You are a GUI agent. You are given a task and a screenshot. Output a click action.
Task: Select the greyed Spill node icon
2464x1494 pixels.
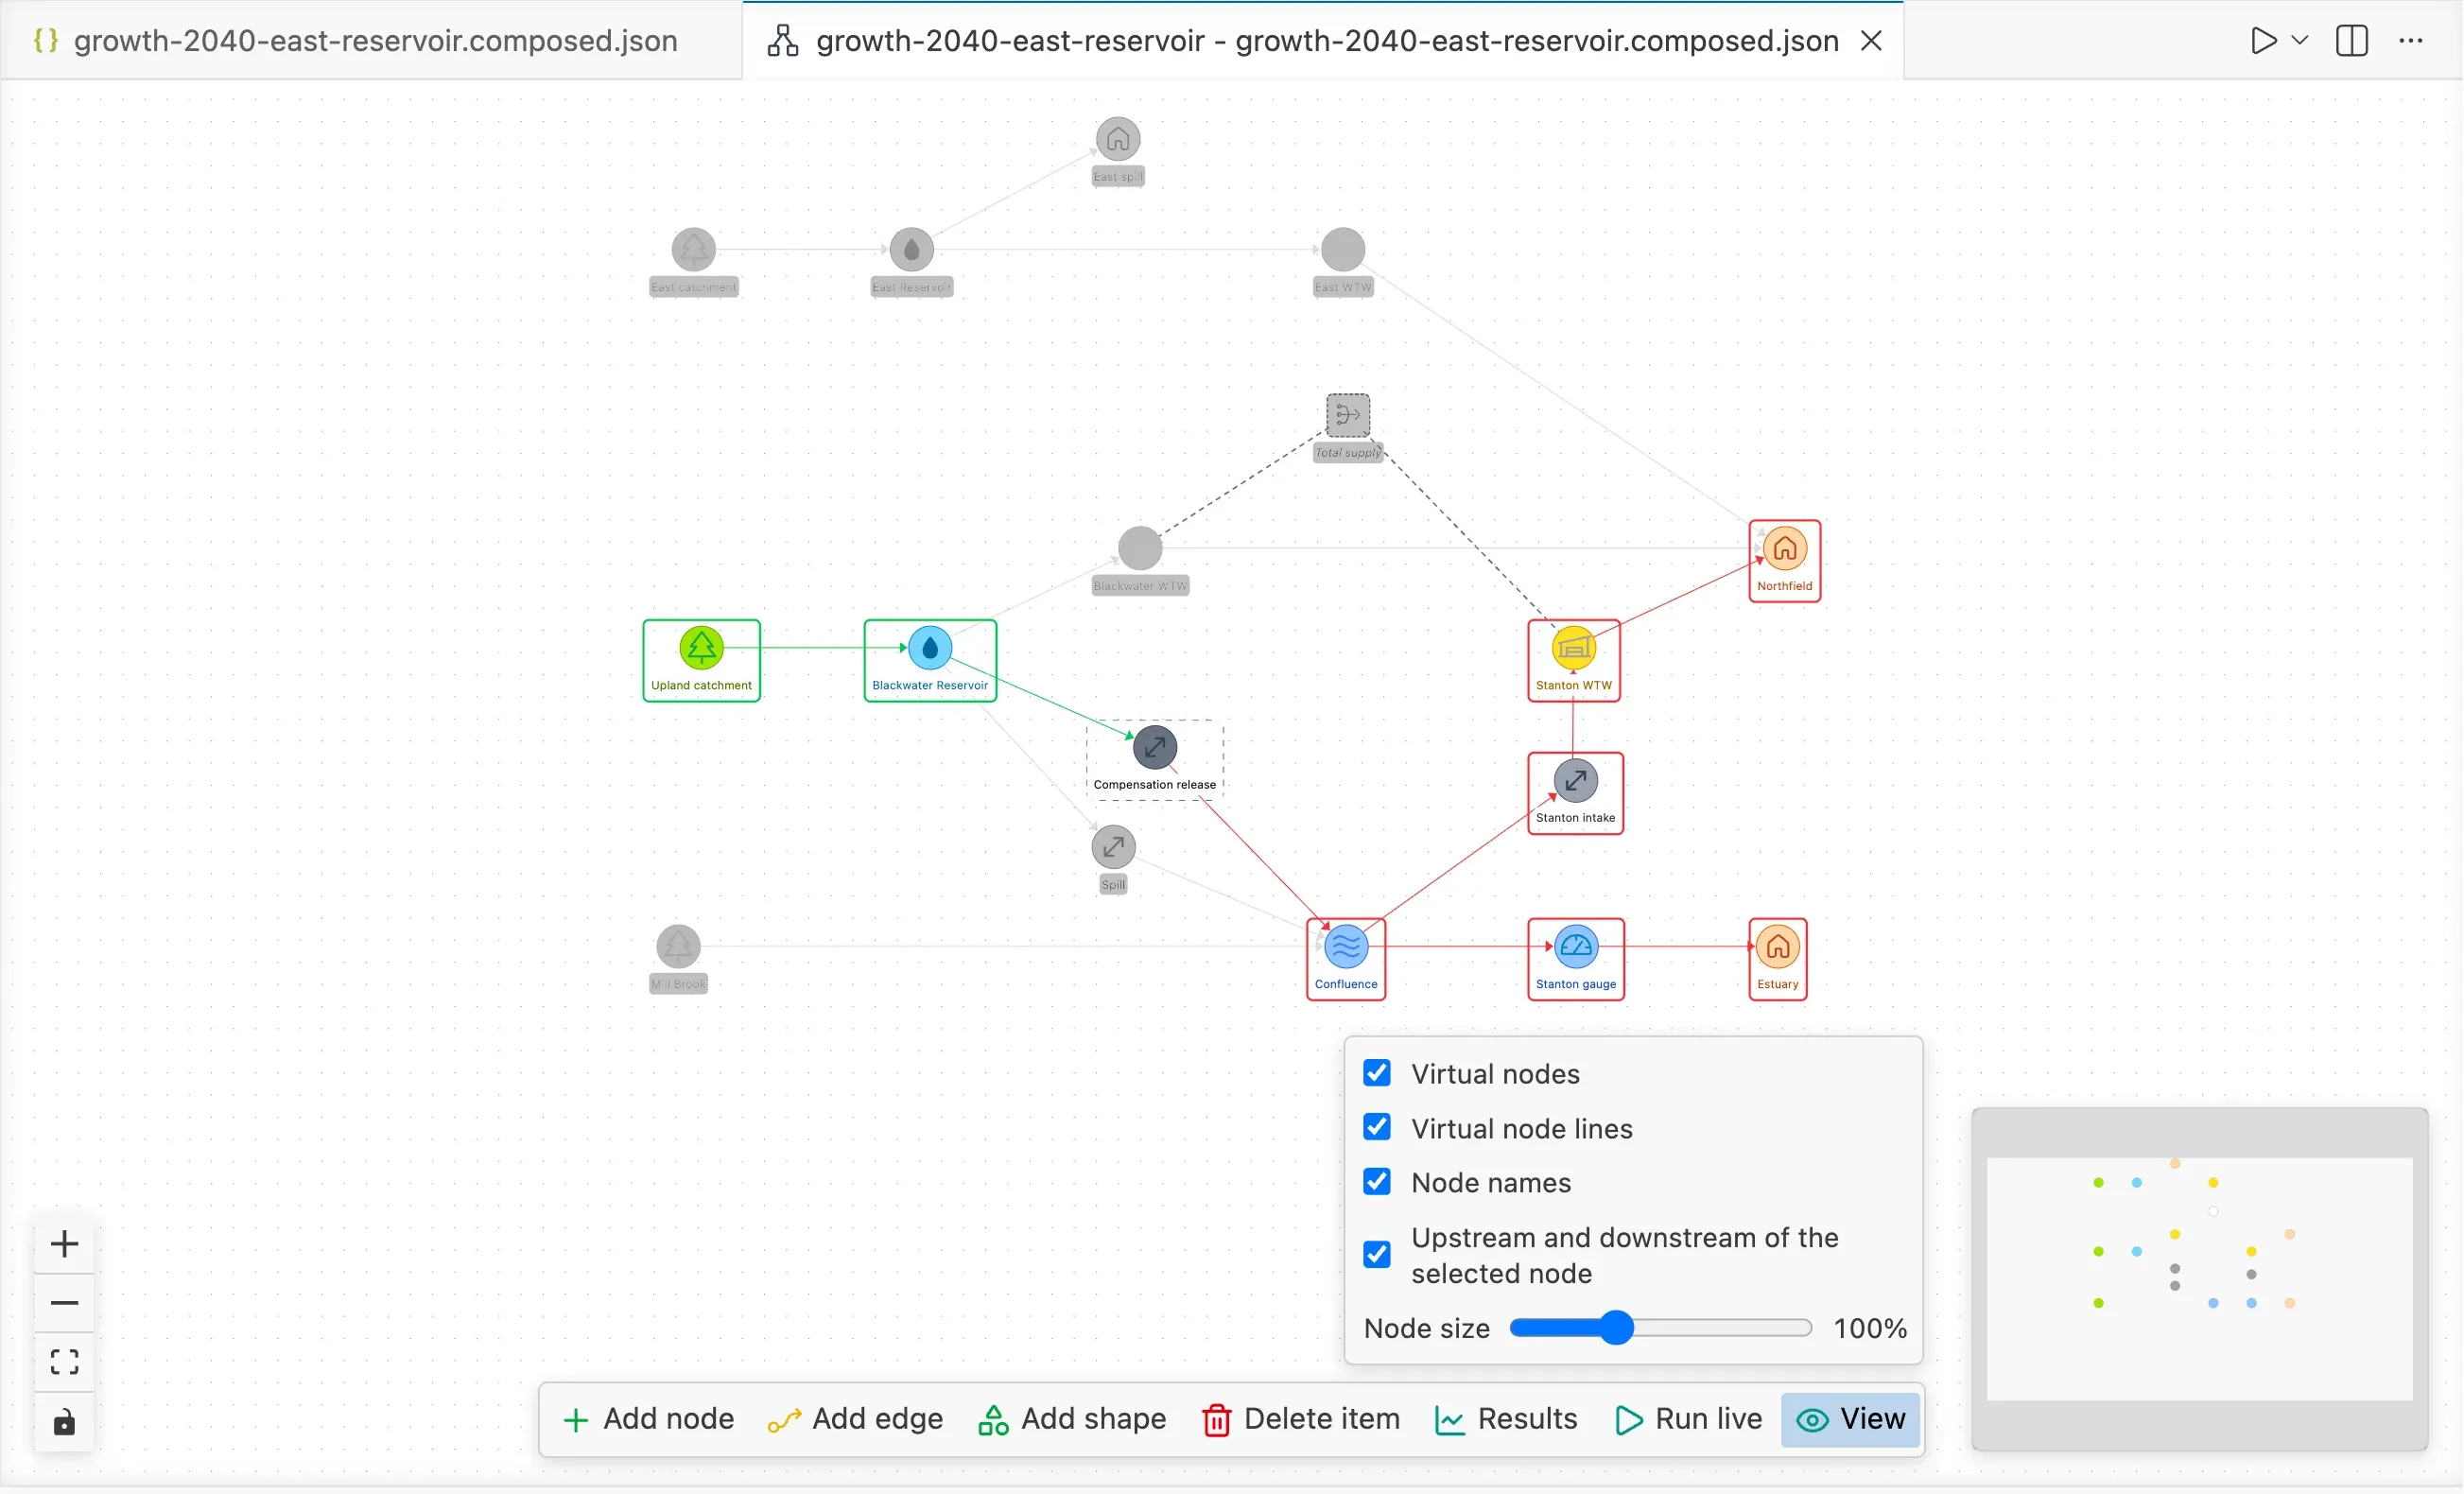pyautogui.click(x=1113, y=847)
